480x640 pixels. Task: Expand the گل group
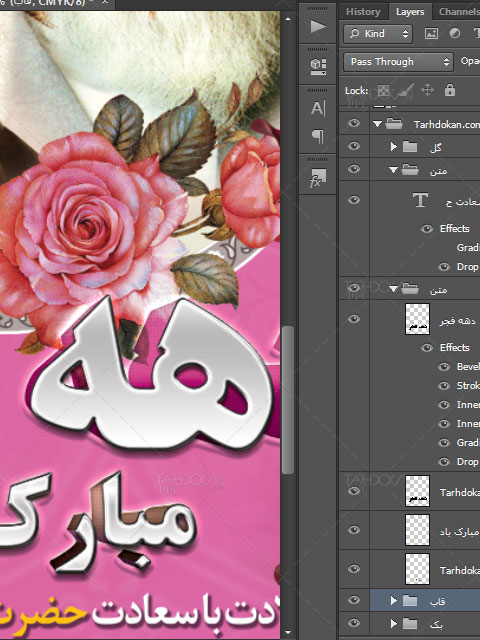coord(393,147)
